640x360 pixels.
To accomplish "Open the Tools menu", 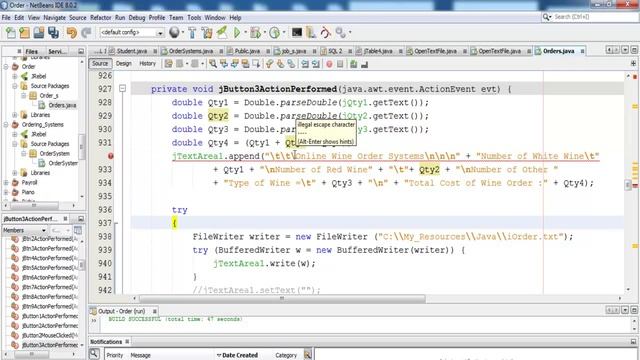I will click(x=194, y=18).
